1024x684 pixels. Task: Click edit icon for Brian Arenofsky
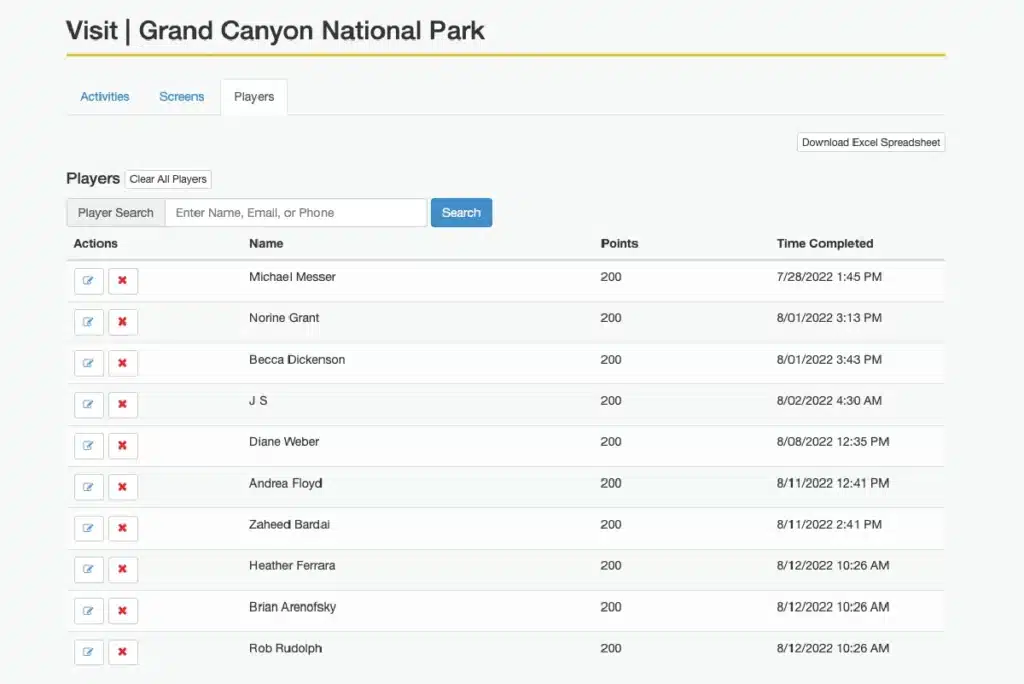88,611
